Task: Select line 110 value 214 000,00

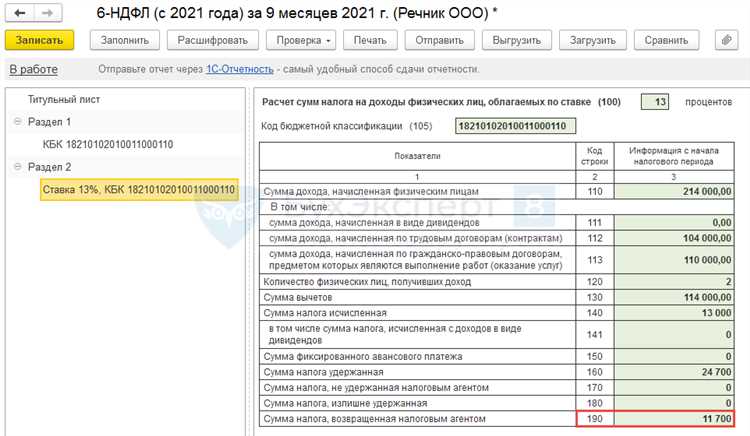Action: pos(674,191)
